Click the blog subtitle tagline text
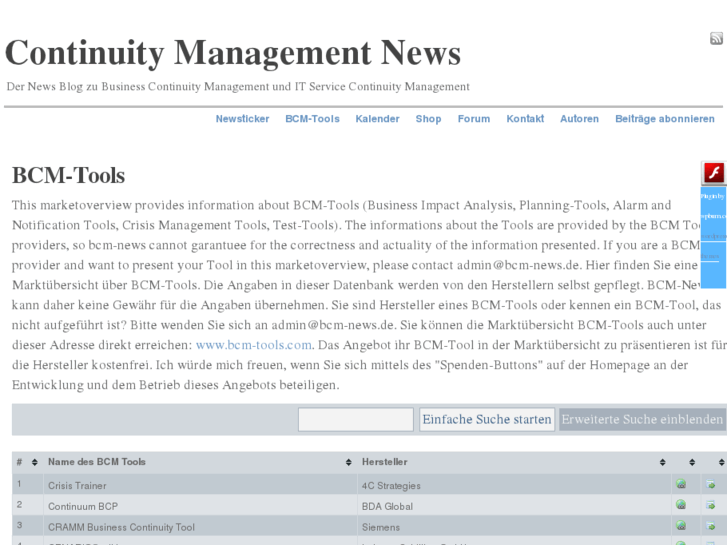 (238, 87)
